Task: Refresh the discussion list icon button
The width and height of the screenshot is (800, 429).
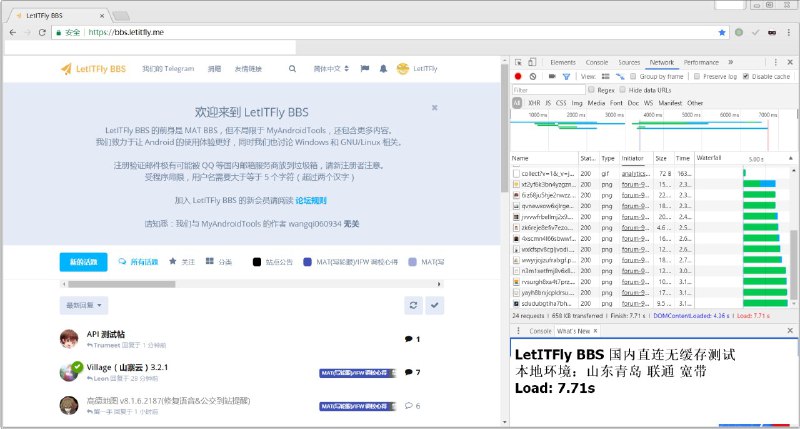Action: click(413, 305)
